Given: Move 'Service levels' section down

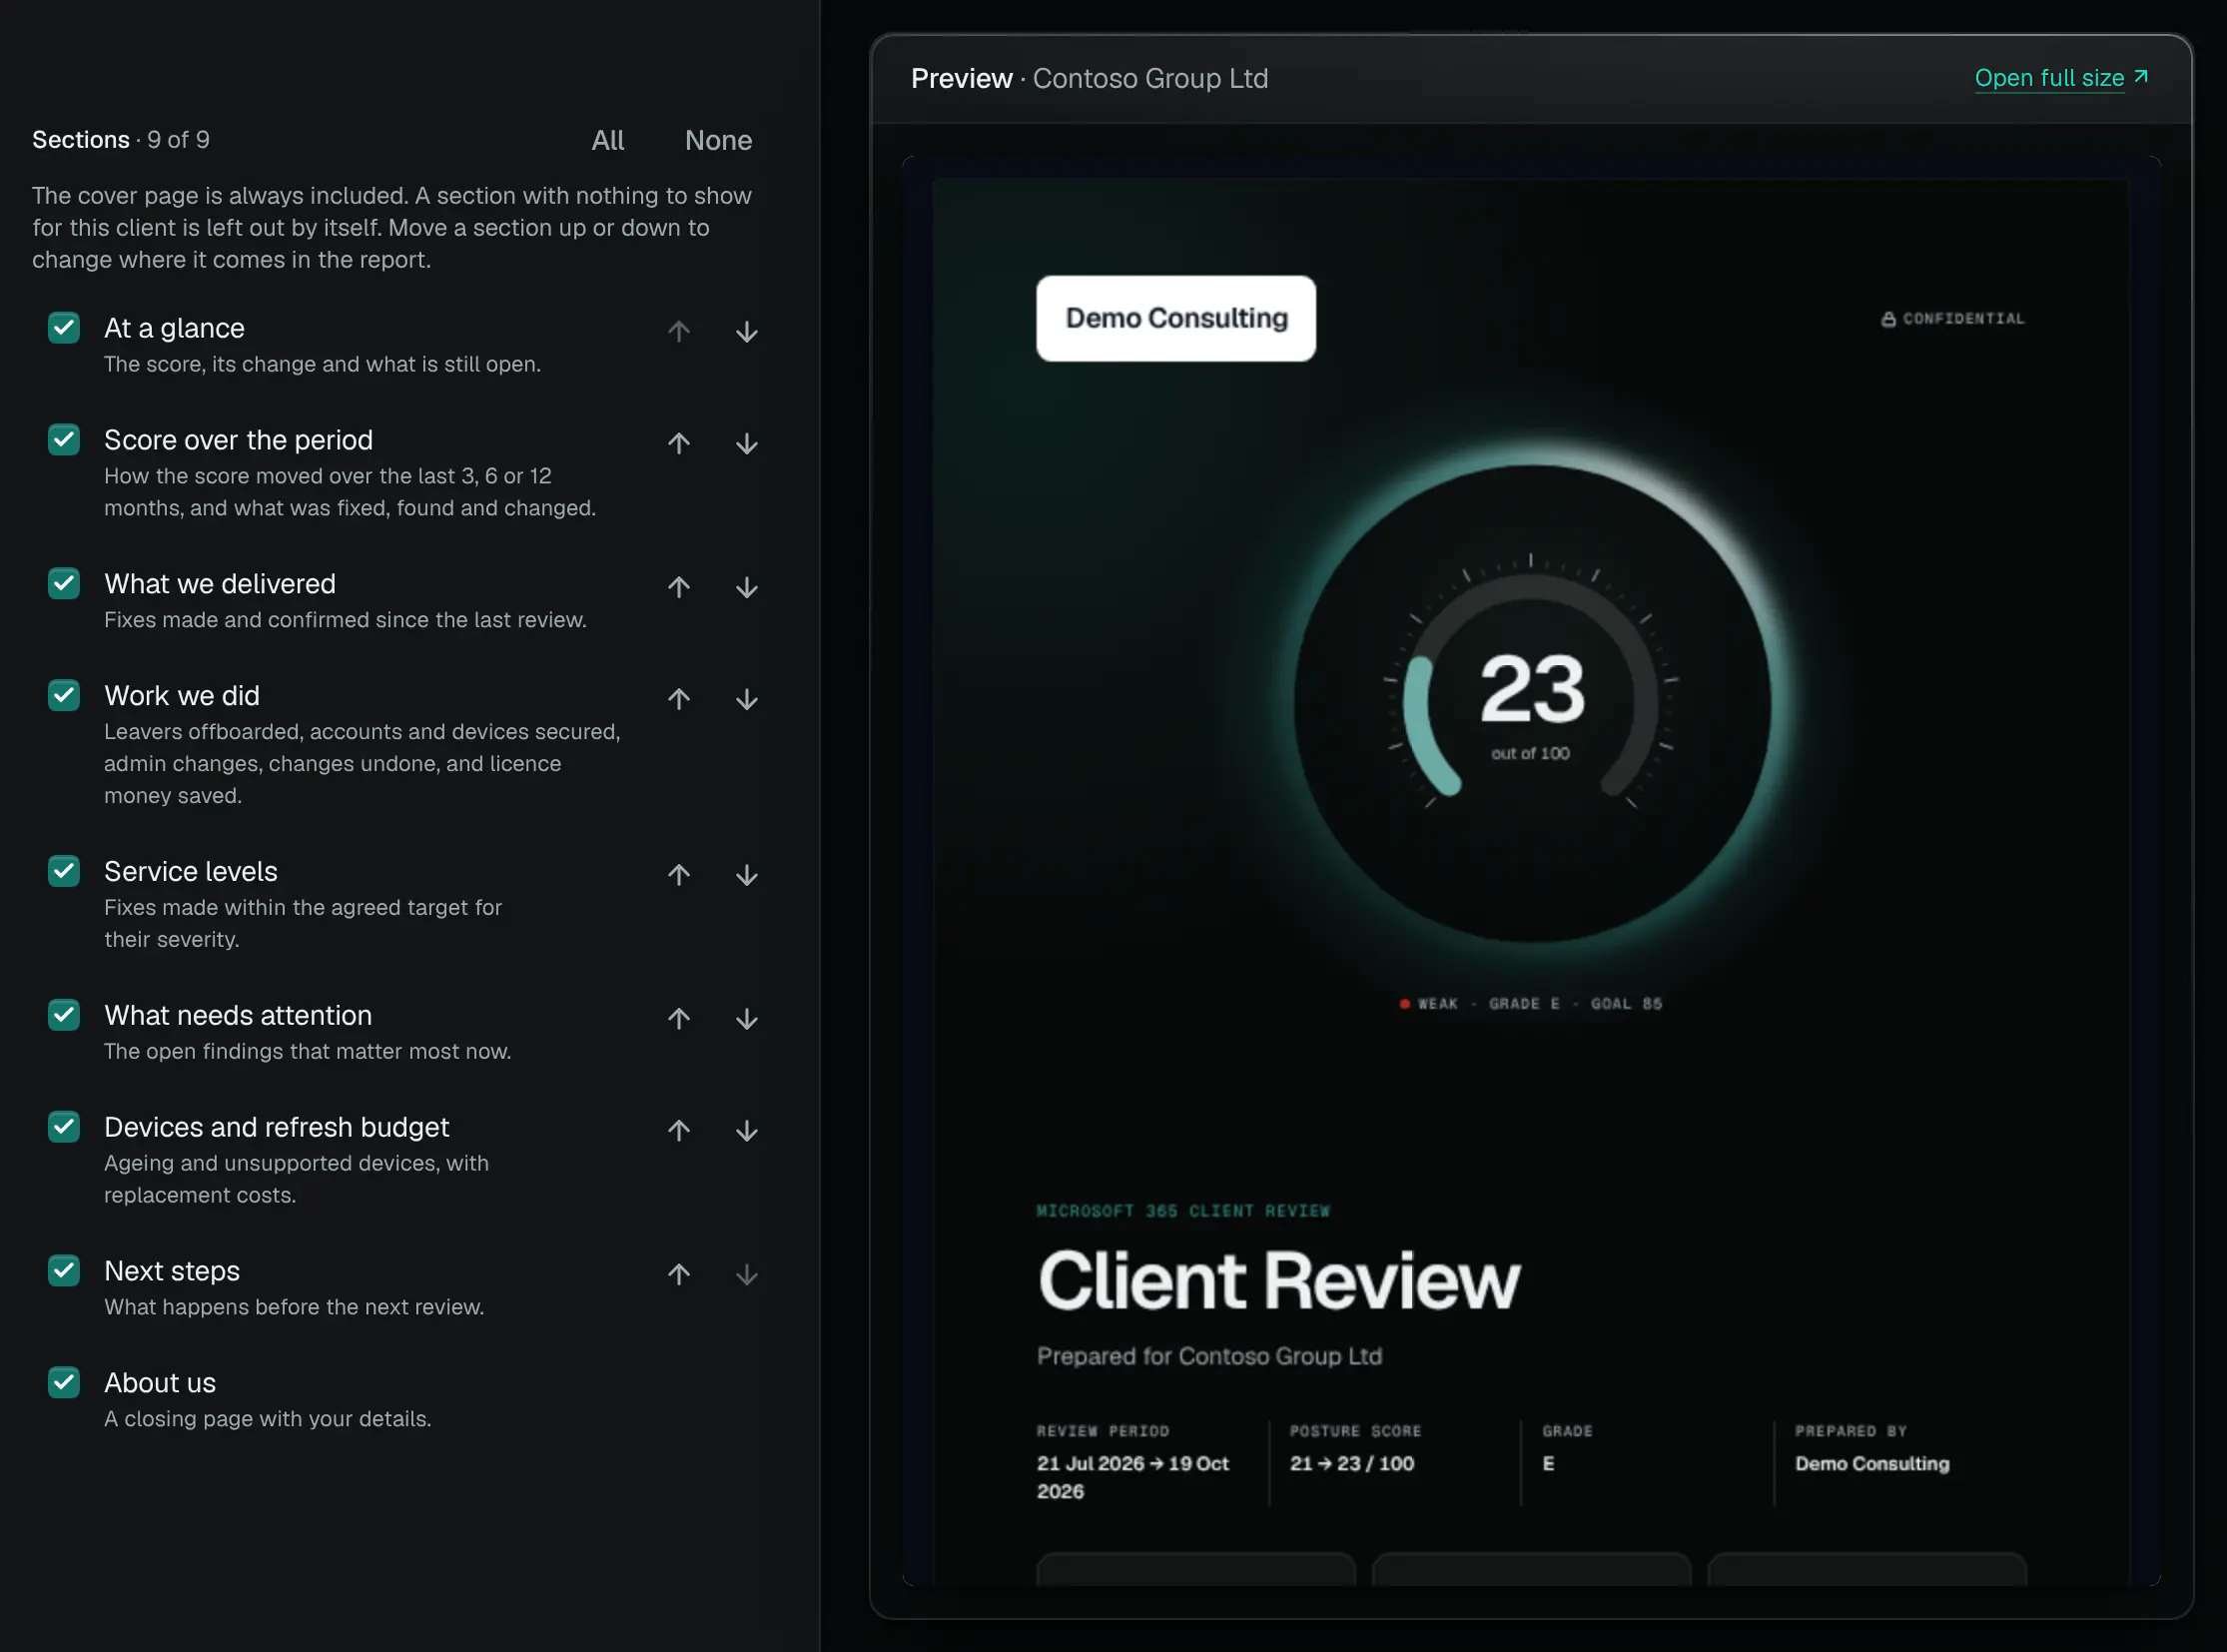Looking at the screenshot, I should point(746,875).
